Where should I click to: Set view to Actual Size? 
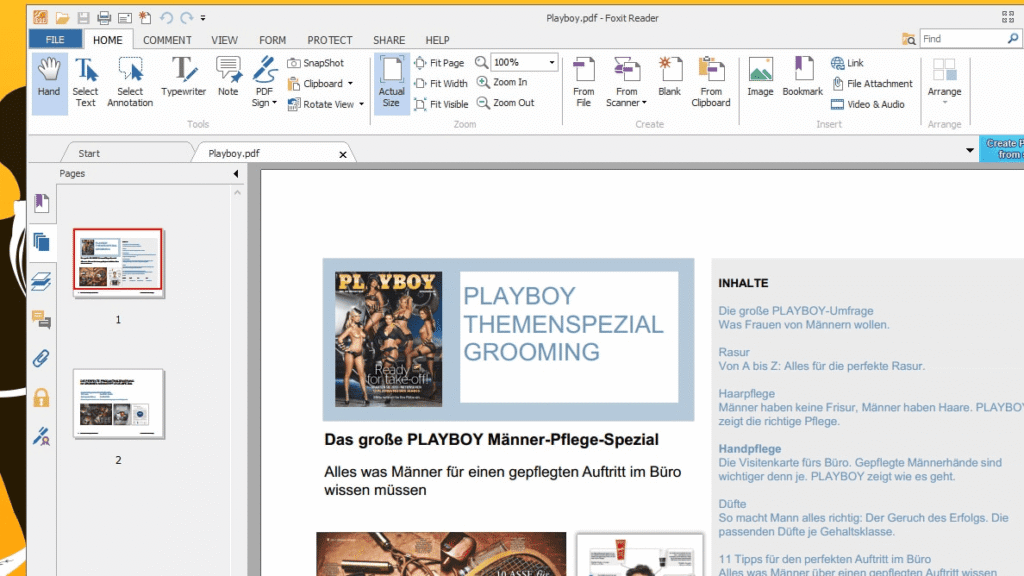[x=391, y=84]
